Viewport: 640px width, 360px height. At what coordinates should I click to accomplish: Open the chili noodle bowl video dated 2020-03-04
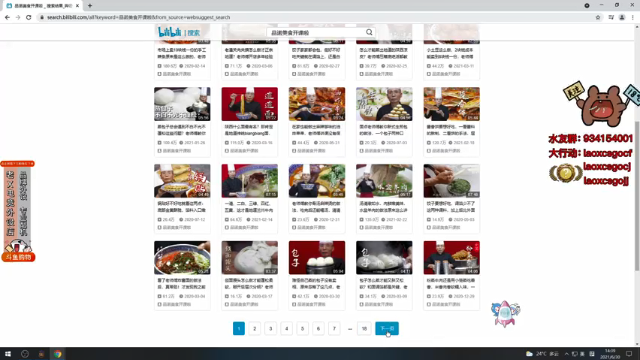(x=182, y=258)
